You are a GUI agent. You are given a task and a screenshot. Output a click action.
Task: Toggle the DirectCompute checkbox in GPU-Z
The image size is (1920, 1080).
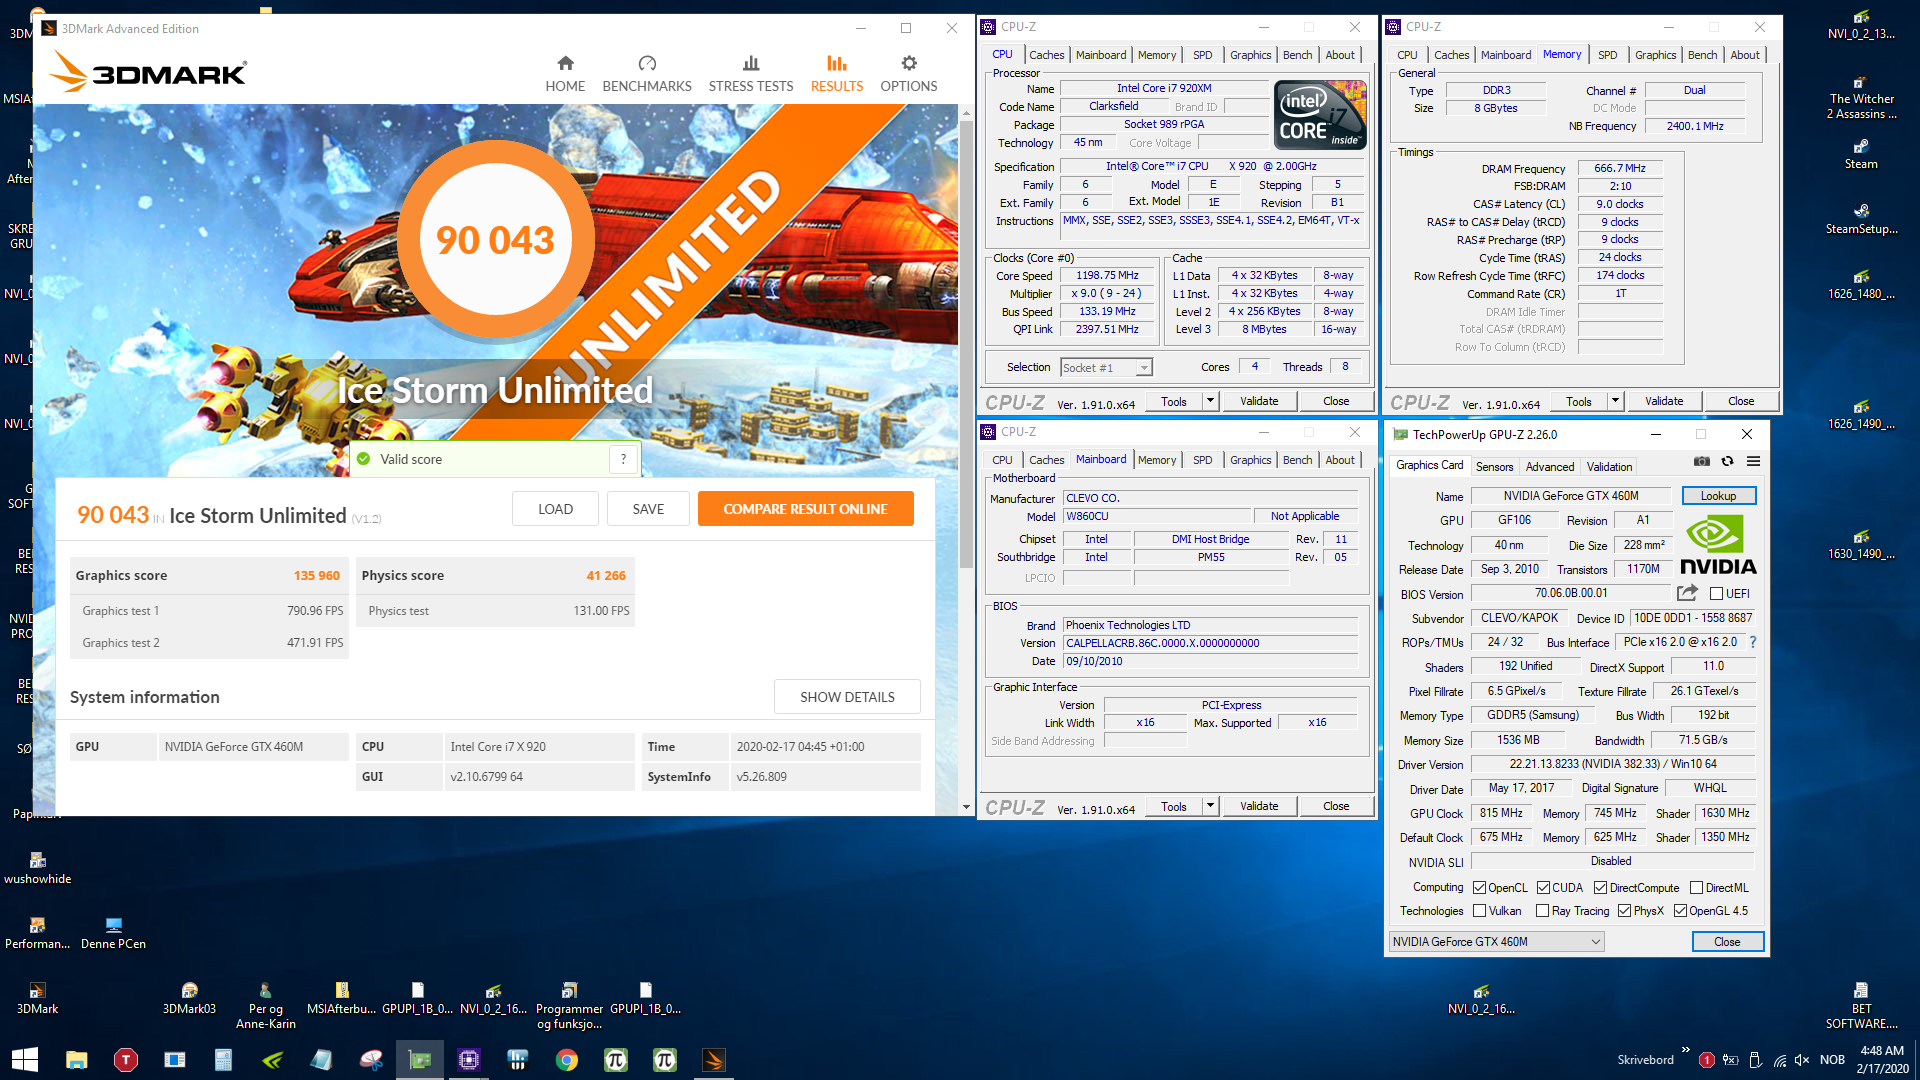click(x=1601, y=888)
